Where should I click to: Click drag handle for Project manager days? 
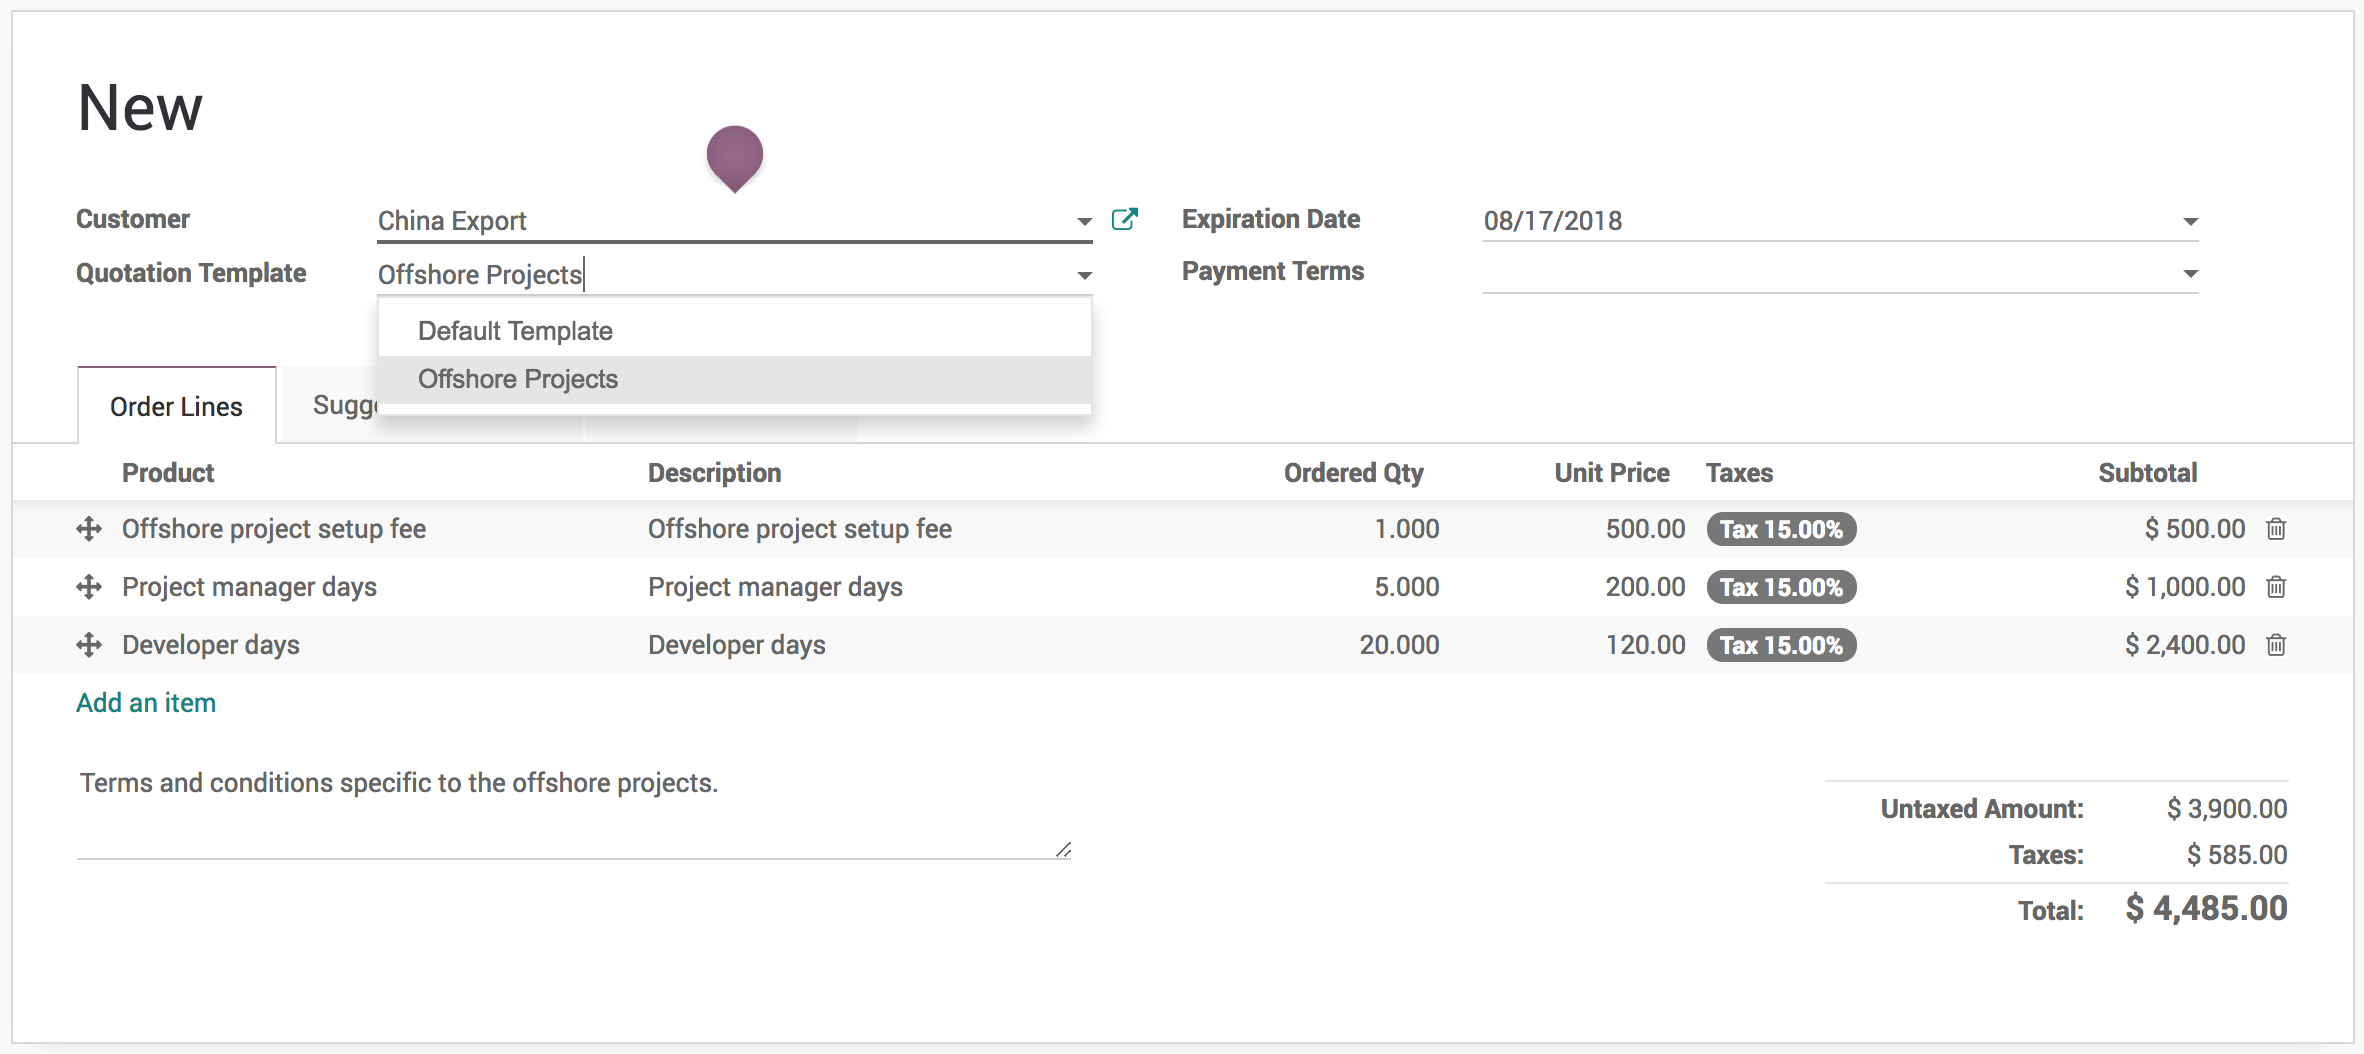[89, 587]
